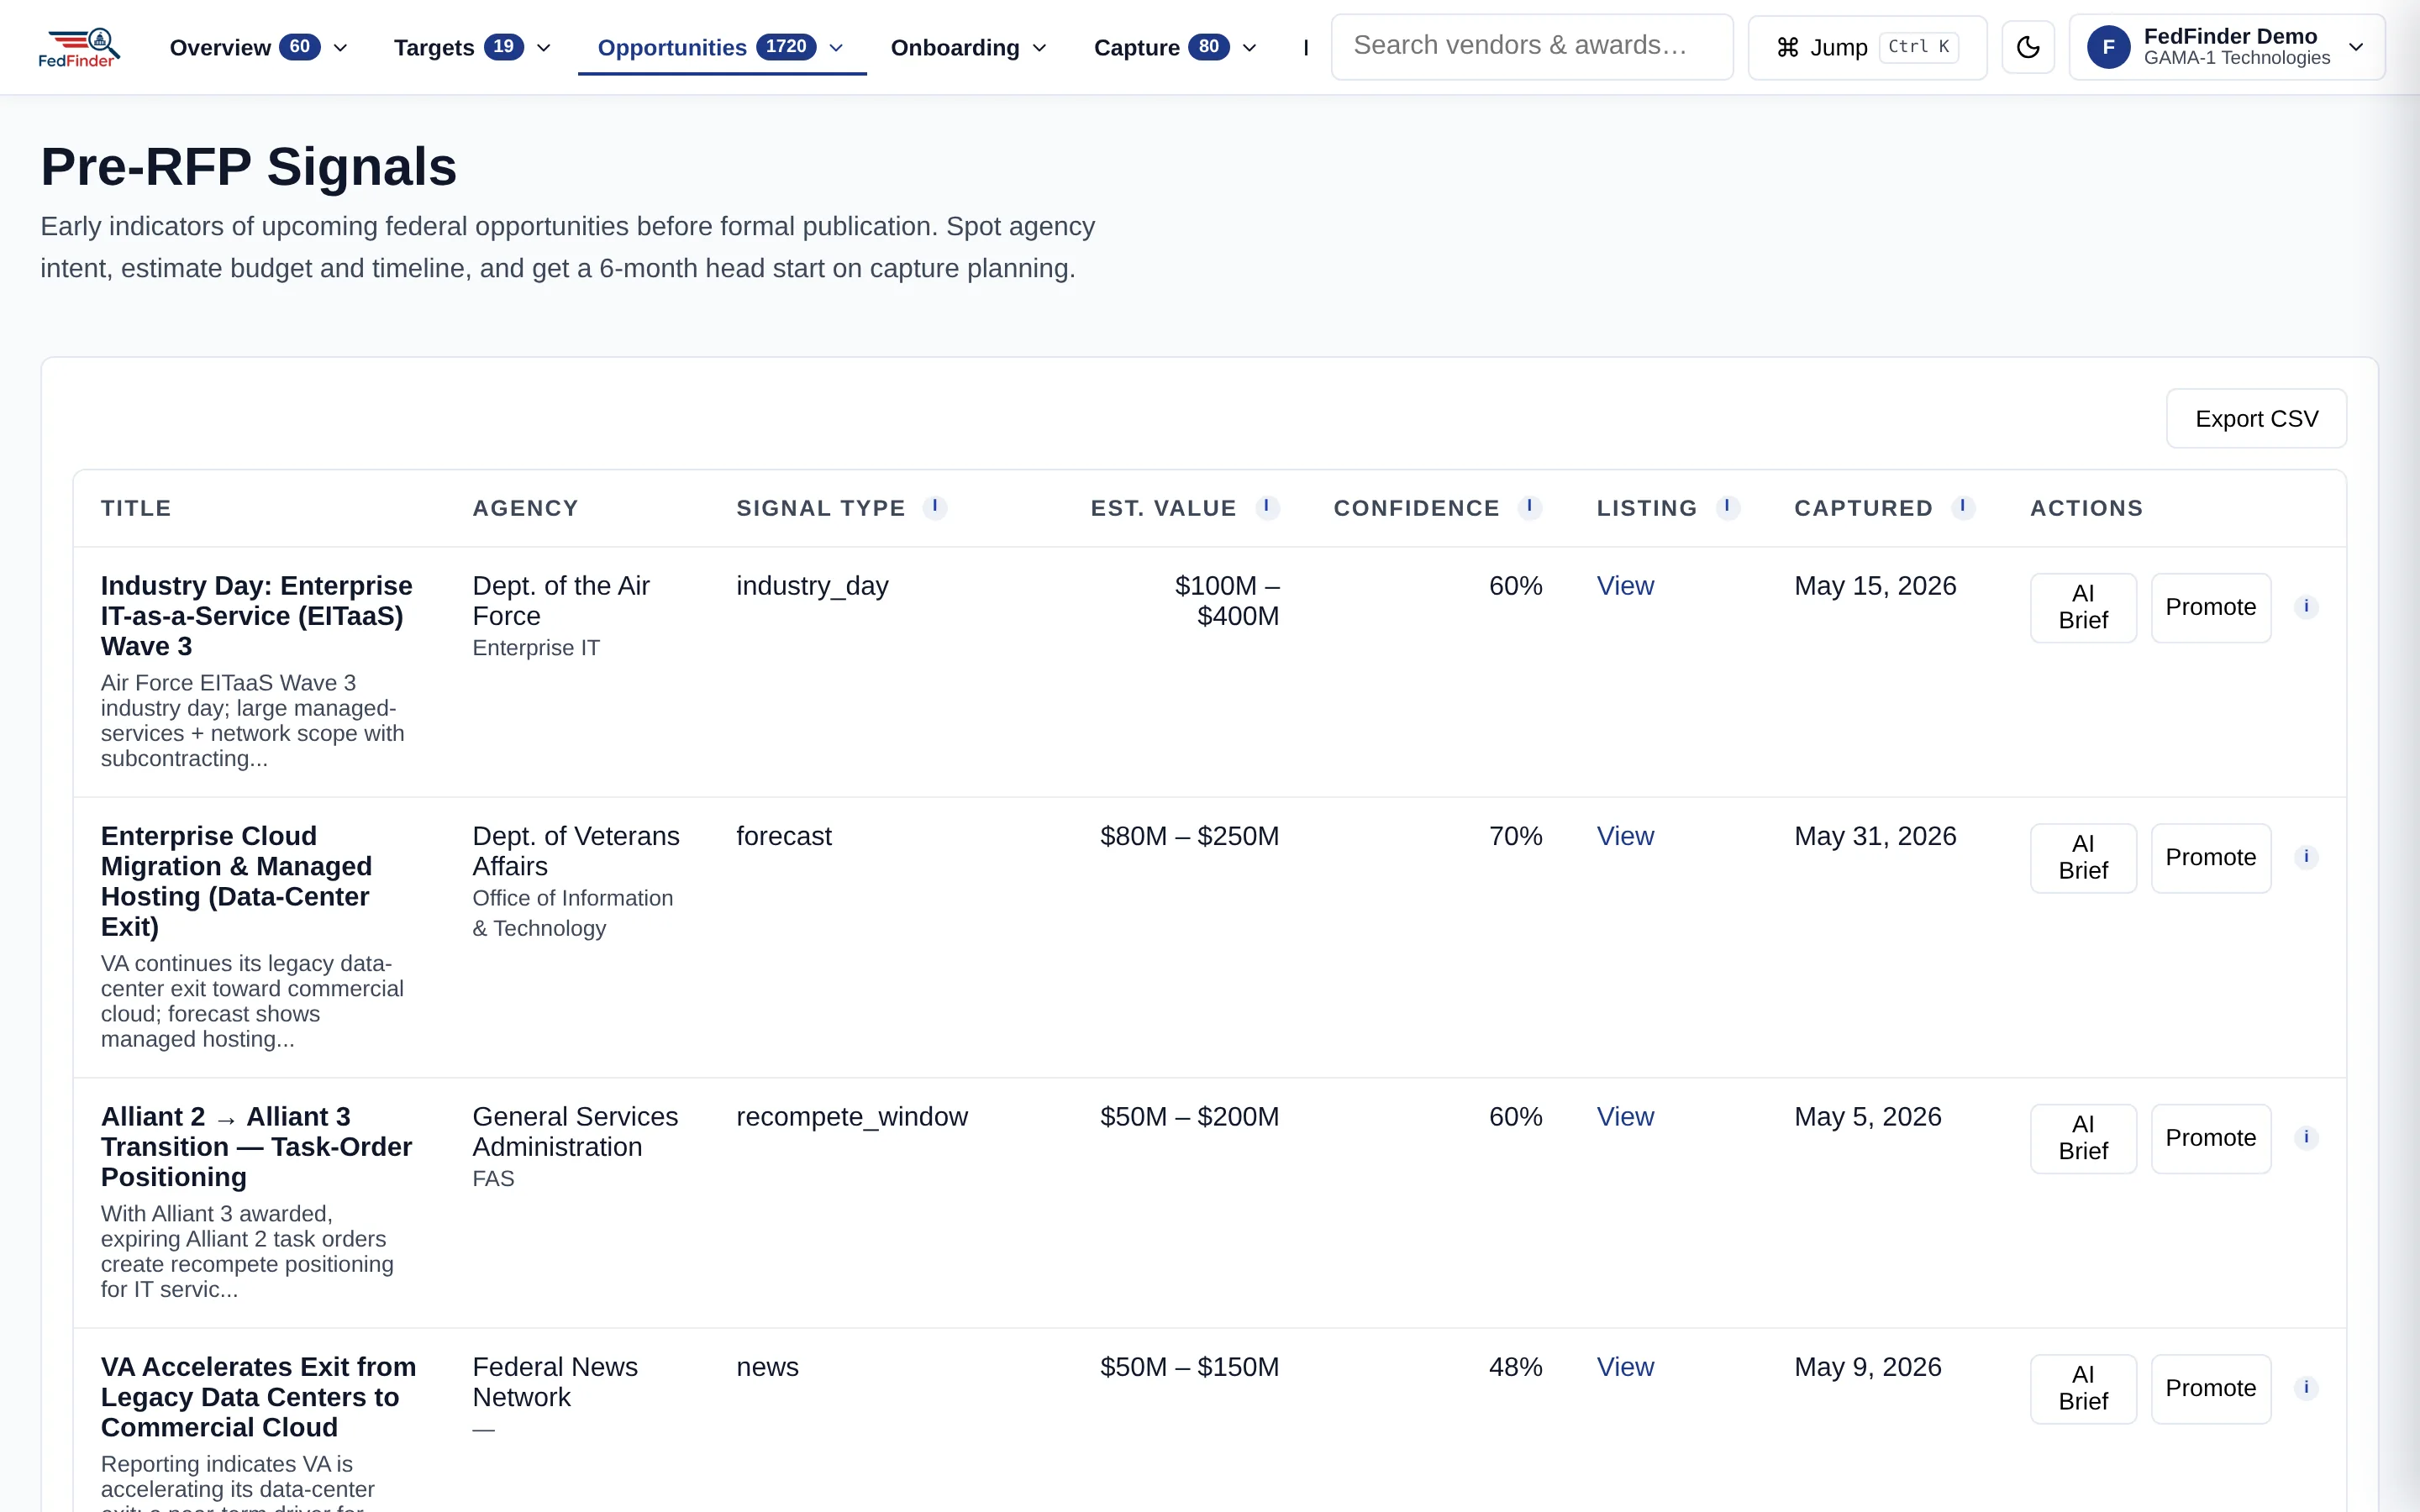
Task: Open info icon for Alliant 2 transition row
Action: (x=2306, y=1137)
